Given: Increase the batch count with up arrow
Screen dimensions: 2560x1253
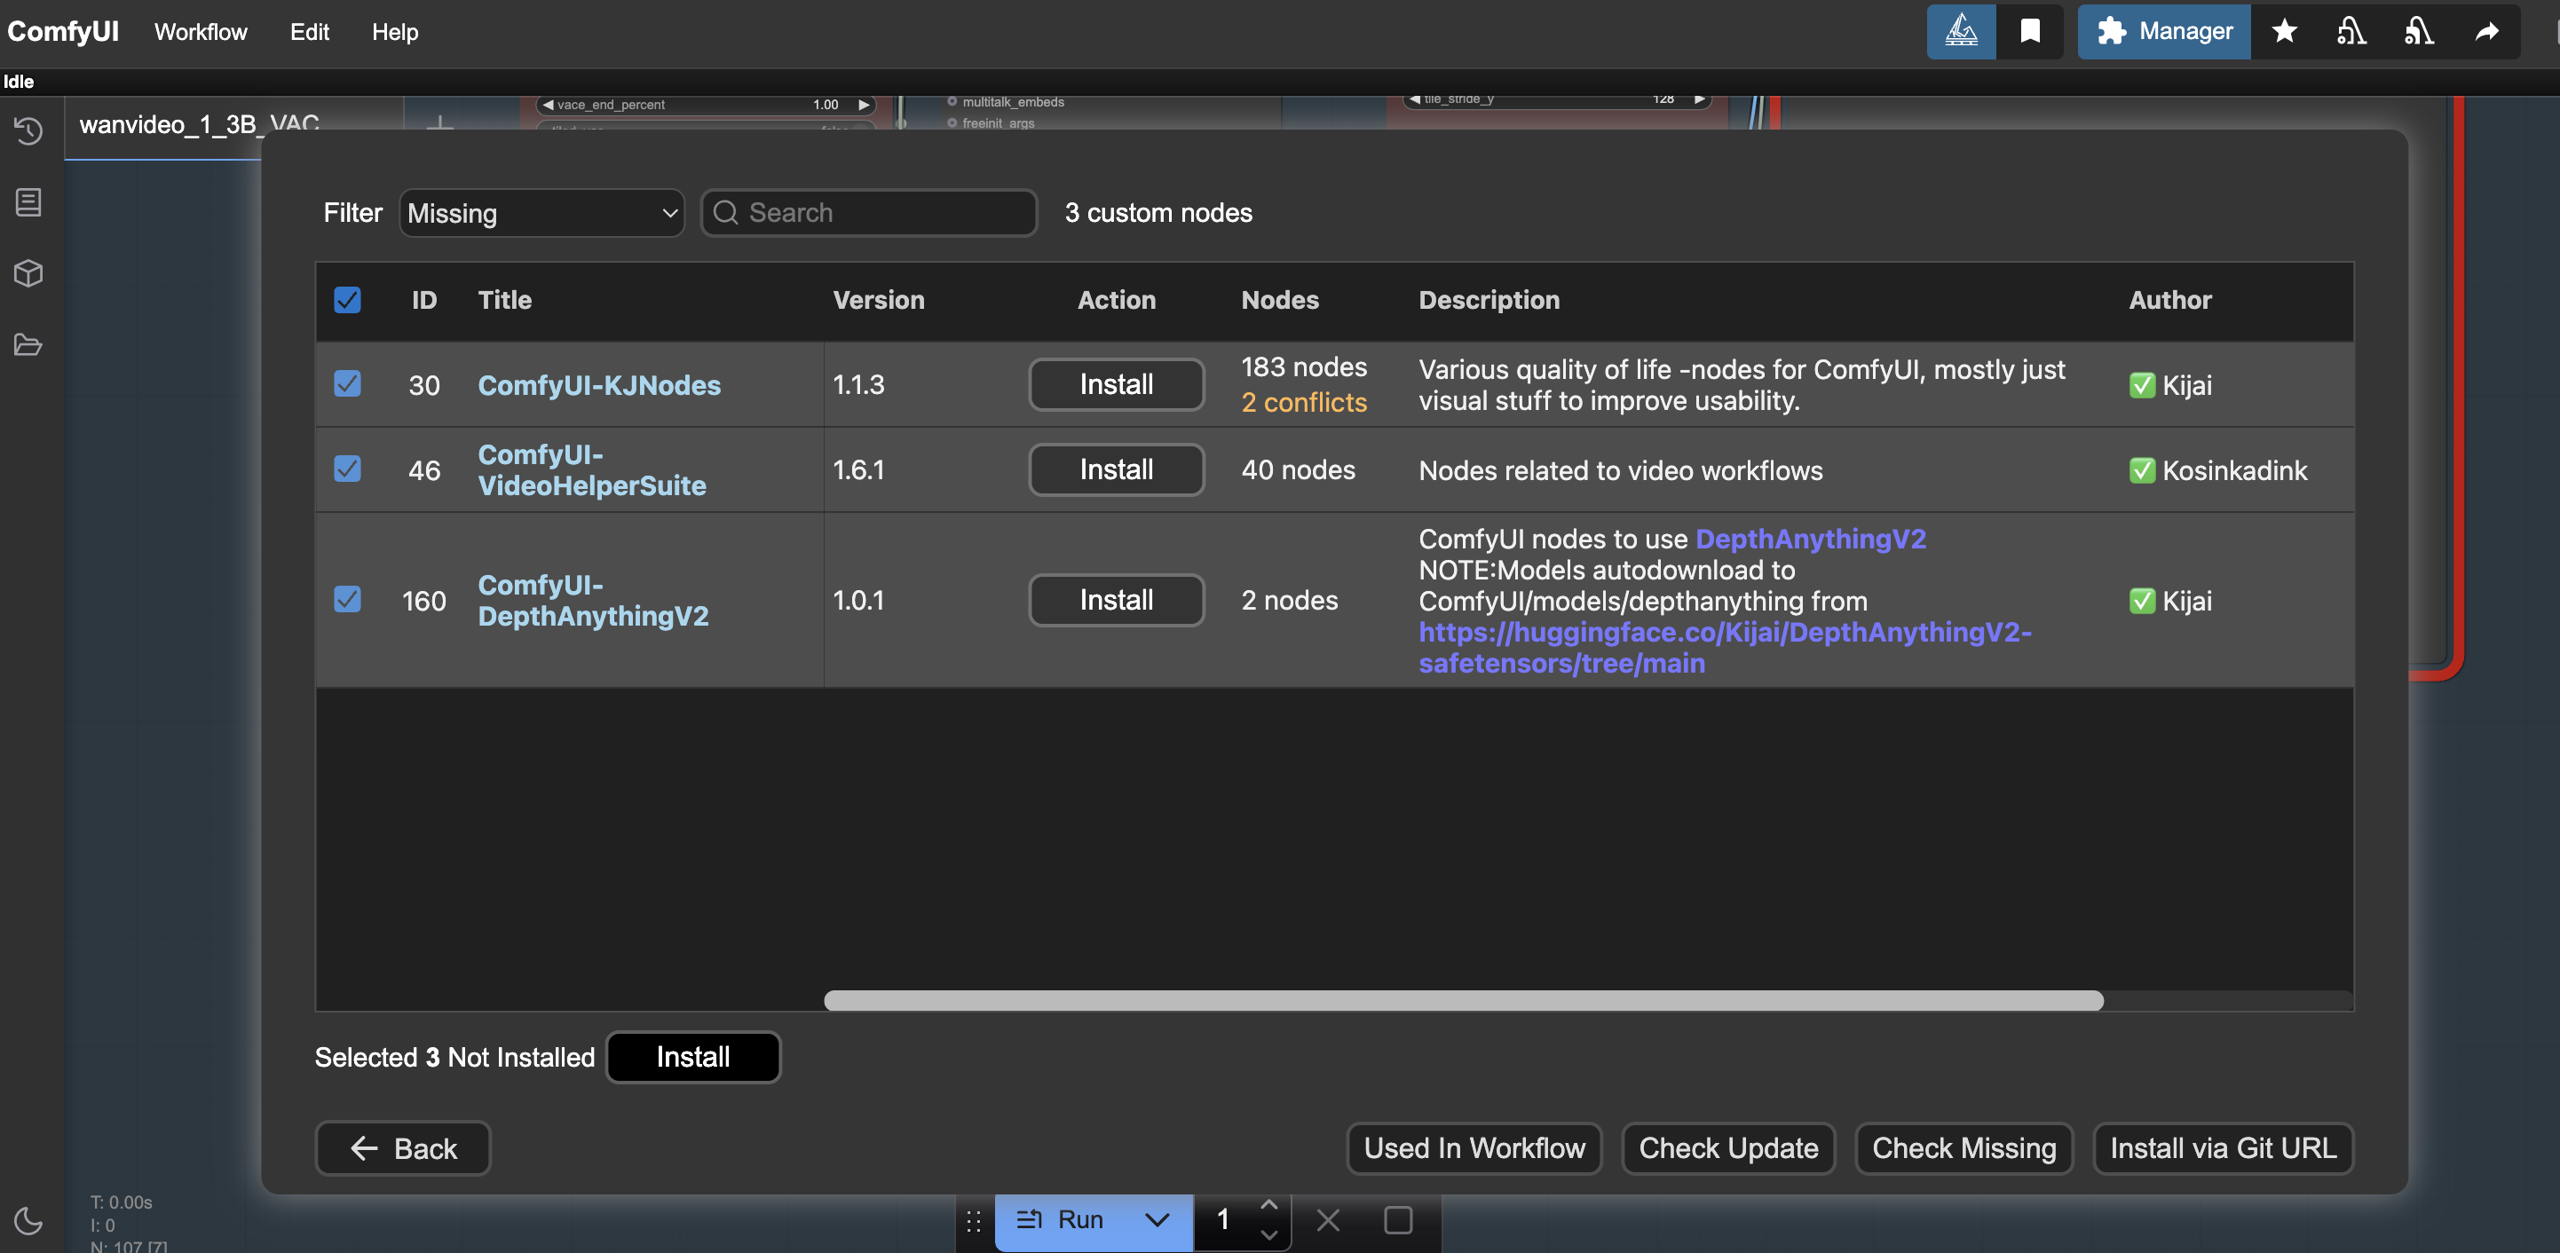Looking at the screenshot, I should [x=1269, y=1205].
